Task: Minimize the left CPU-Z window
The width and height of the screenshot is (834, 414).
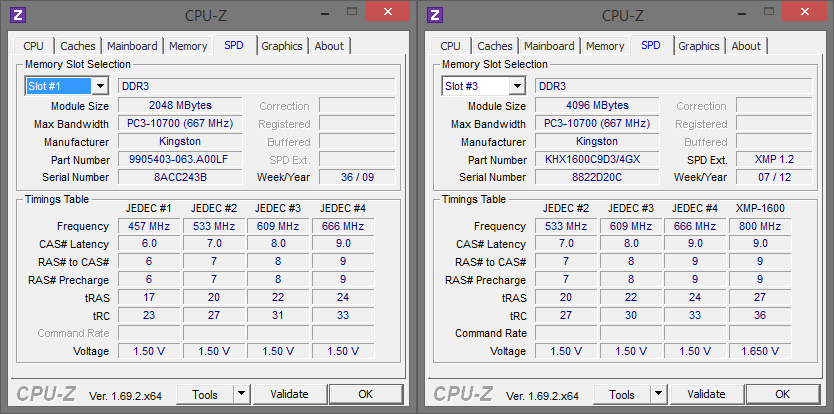Action: (x=325, y=12)
